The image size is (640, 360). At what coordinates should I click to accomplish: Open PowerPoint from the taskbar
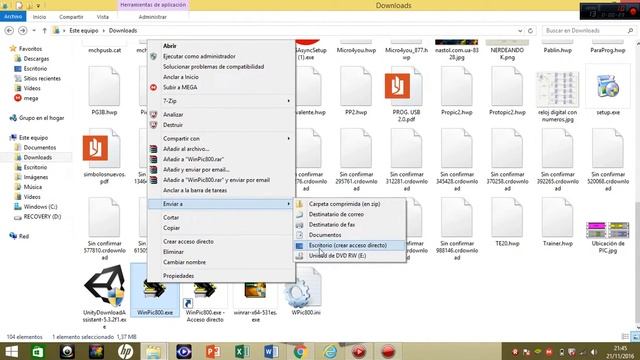pos(213,351)
